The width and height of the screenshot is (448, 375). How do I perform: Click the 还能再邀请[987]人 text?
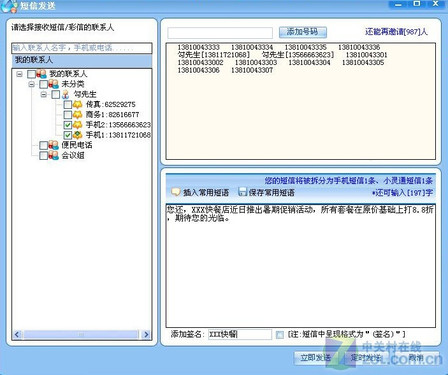click(396, 32)
